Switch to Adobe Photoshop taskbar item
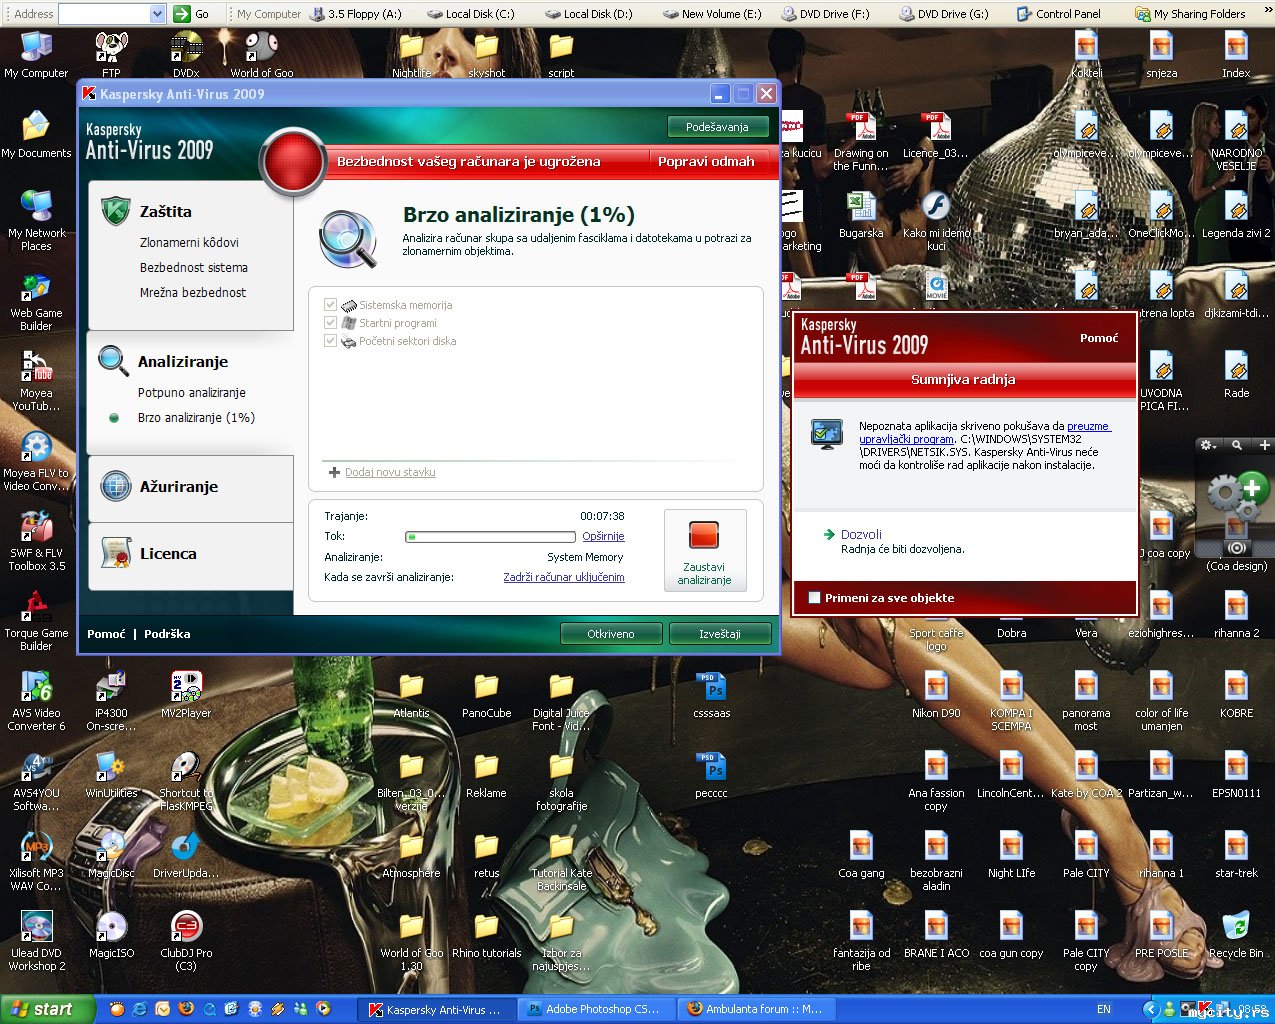Viewport: 1275px width, 1024px height. pyautogui.click(x=596, y=1009)
